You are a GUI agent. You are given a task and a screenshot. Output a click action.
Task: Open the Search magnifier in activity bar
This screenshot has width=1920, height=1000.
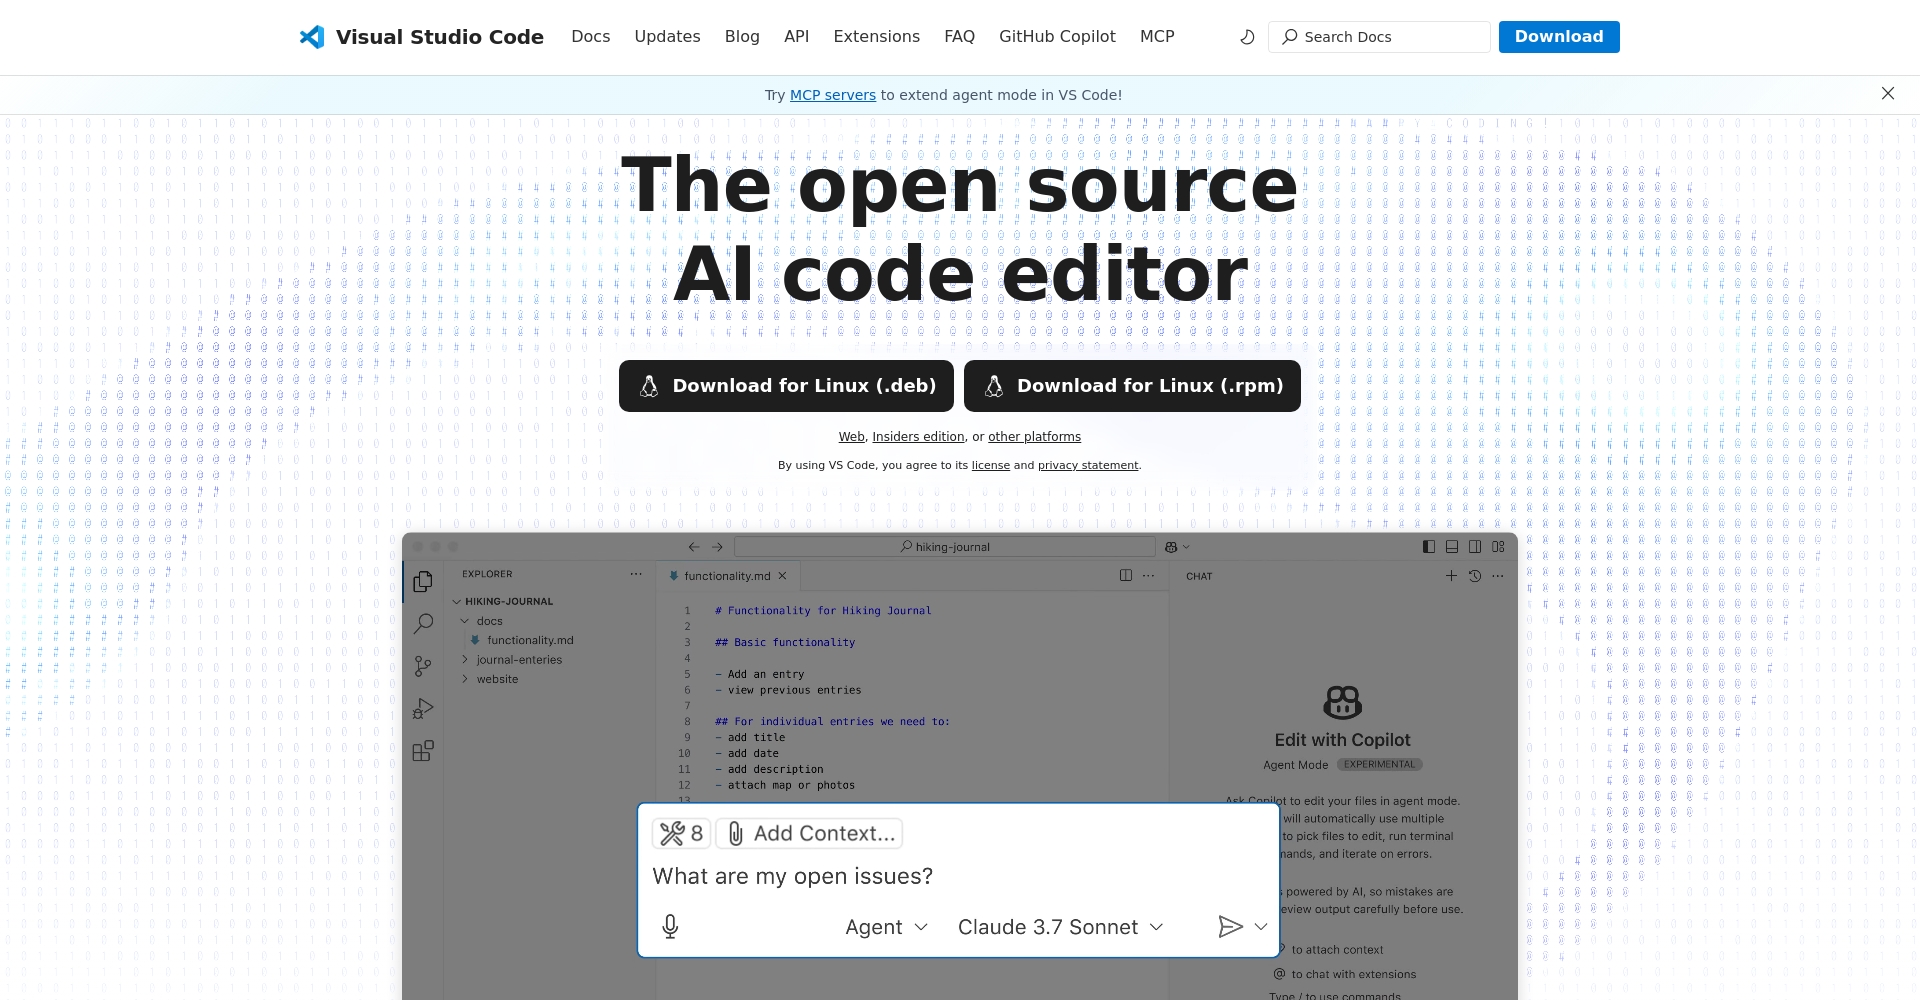pos(423,624)
